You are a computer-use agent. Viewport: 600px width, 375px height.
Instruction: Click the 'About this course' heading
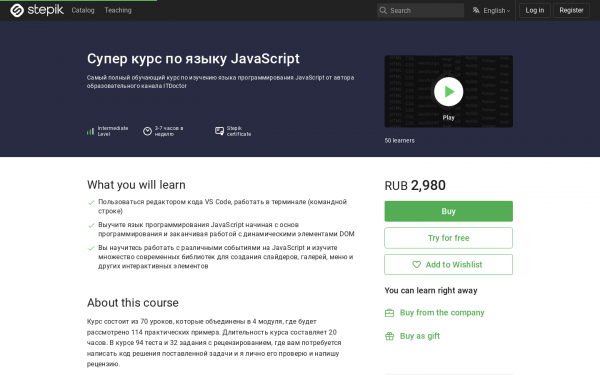point(133,303)
